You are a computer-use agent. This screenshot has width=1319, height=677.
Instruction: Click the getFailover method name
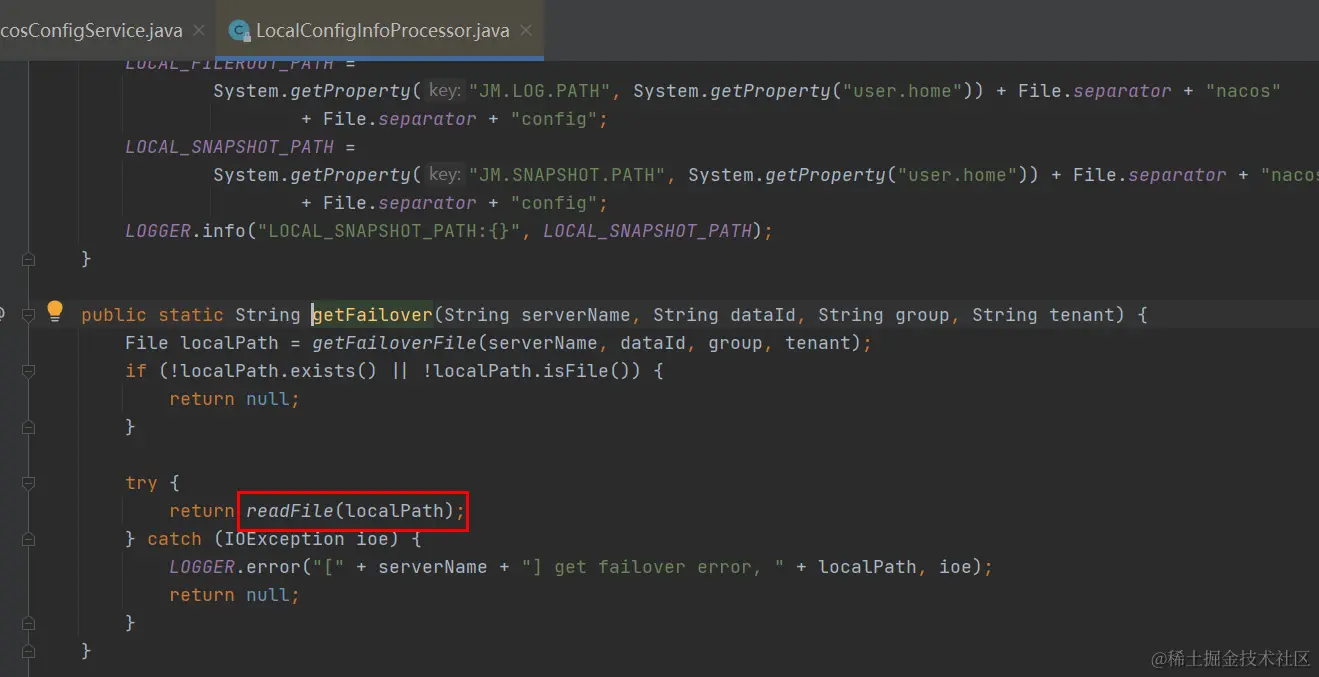(x=372, y=315)
